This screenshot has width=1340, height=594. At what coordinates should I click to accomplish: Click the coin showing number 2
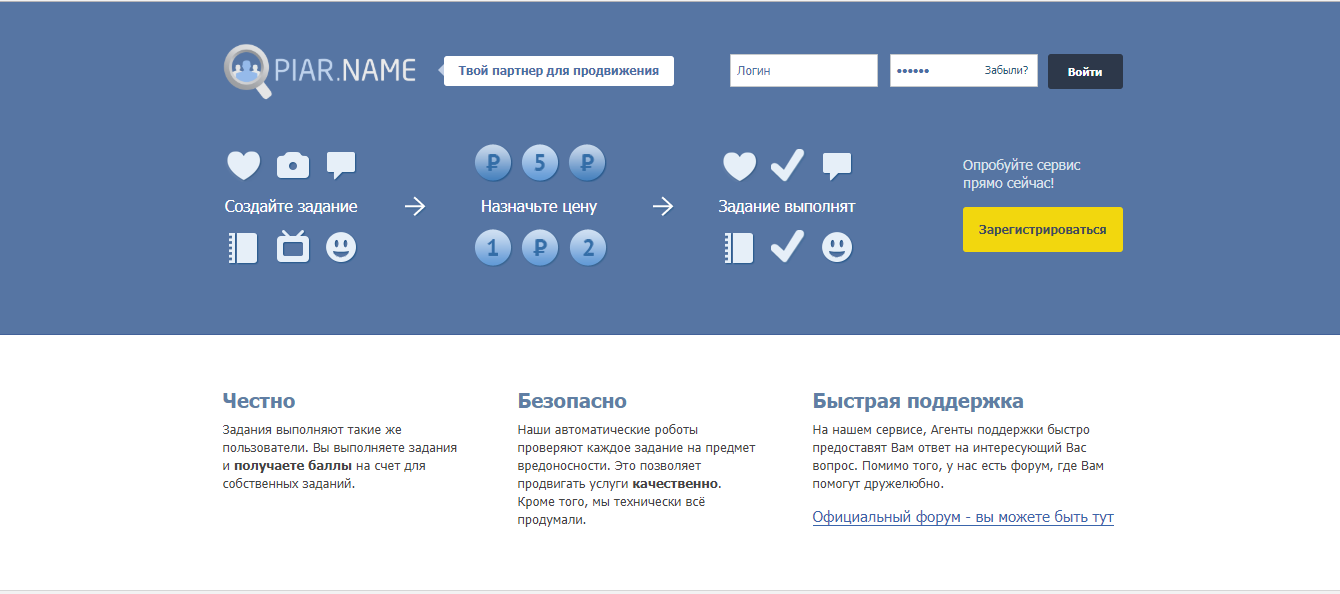pyautogui.click(x=588, y=247)
